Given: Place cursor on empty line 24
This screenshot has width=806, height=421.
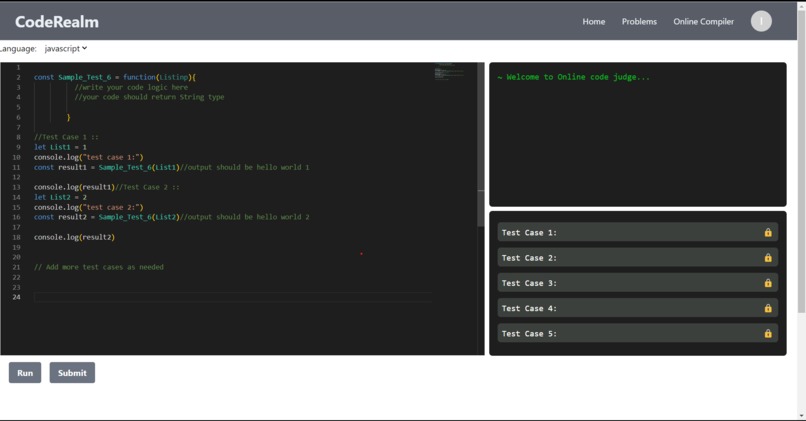Looking at the screenshot, I should (x=232, y=297).
